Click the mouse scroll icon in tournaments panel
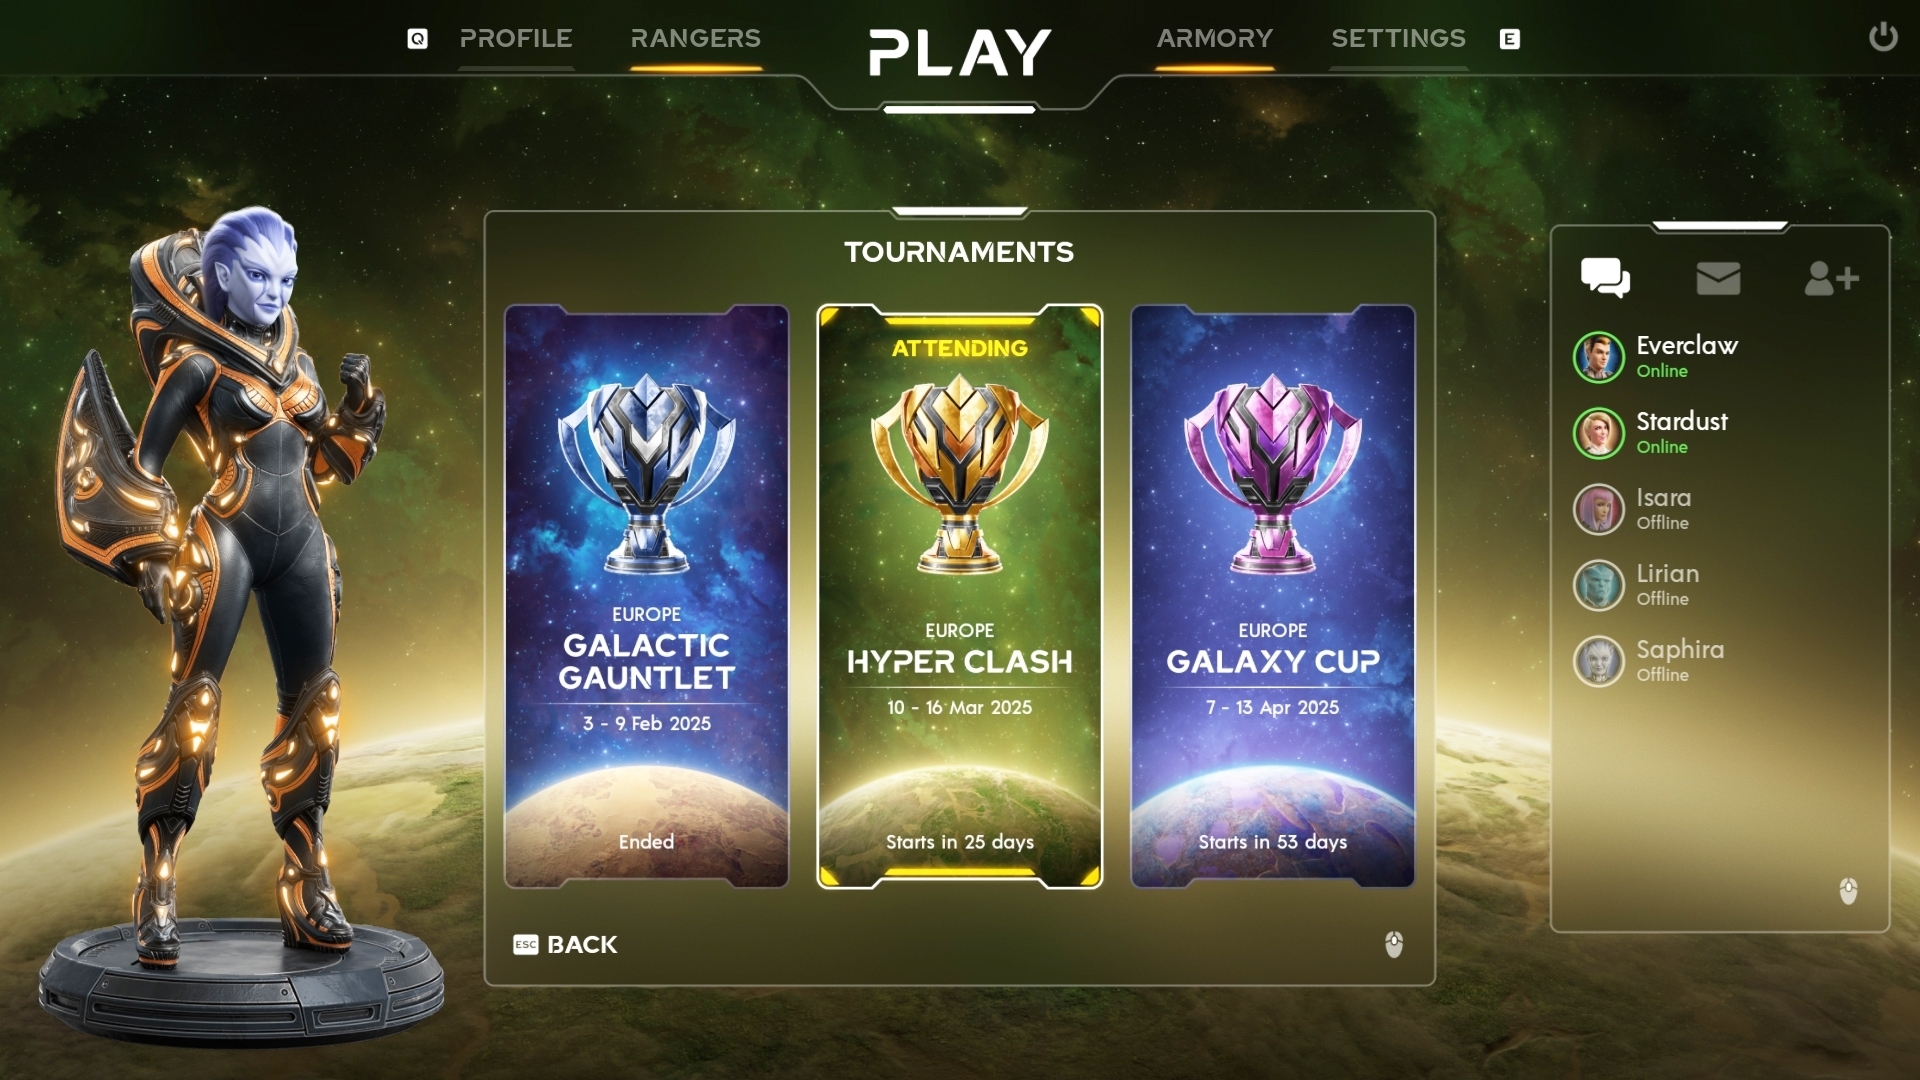This screenshot has width=1920, height=1080. click(1394, 944)
